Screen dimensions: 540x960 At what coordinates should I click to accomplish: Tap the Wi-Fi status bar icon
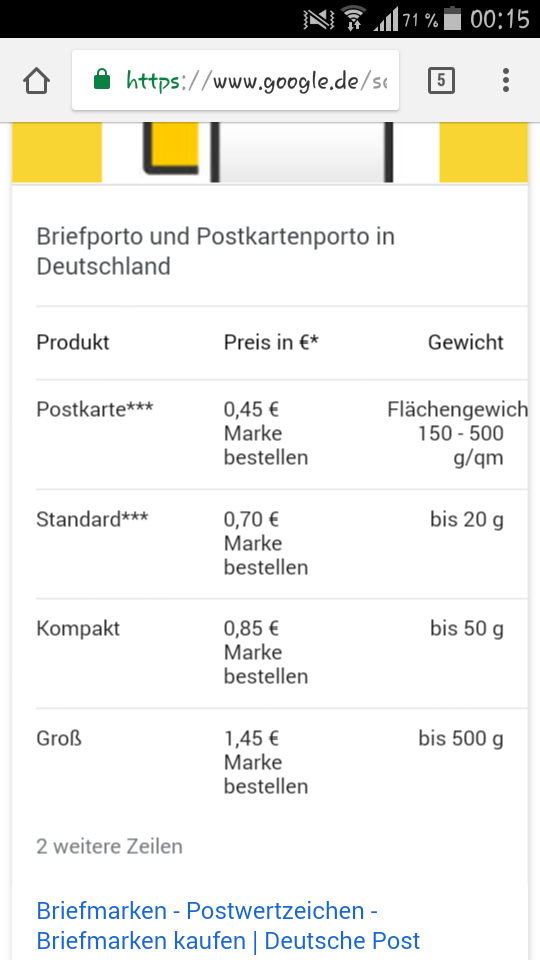tap(353, 18)
